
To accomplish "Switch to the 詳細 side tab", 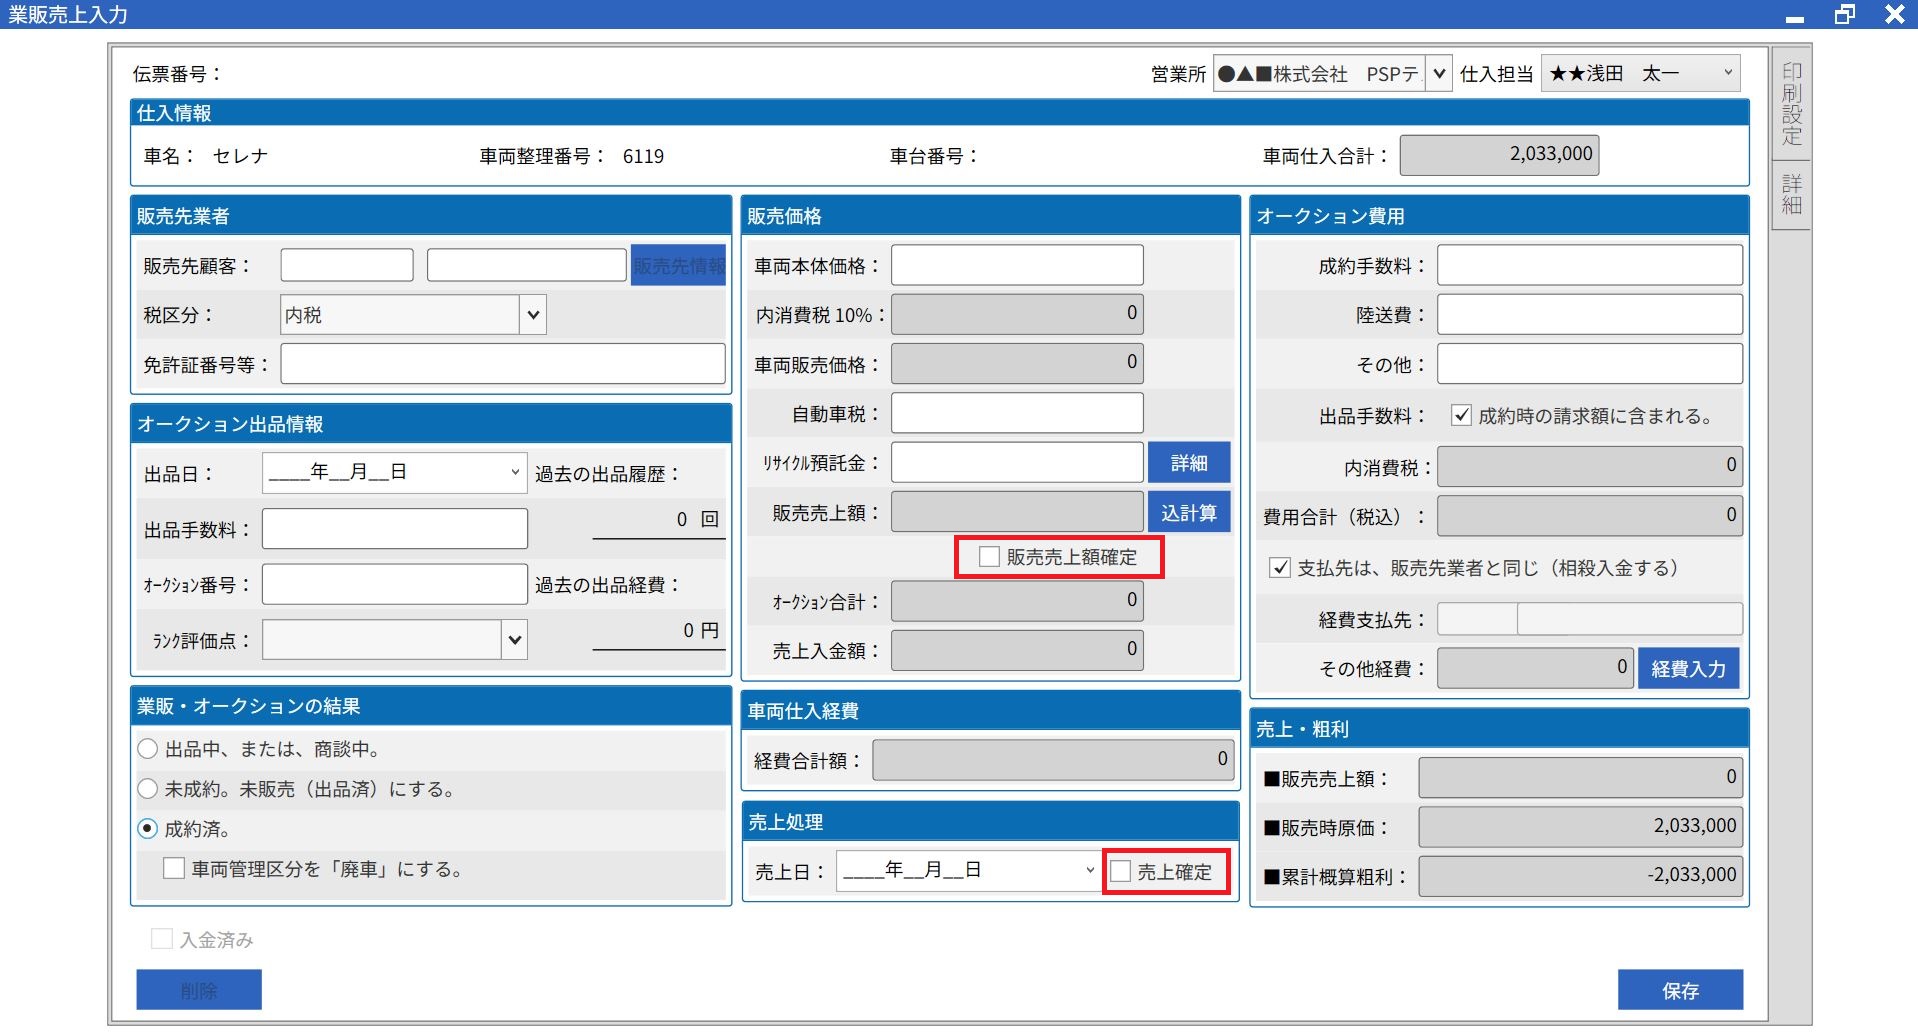I will (x=1791, y=195).
